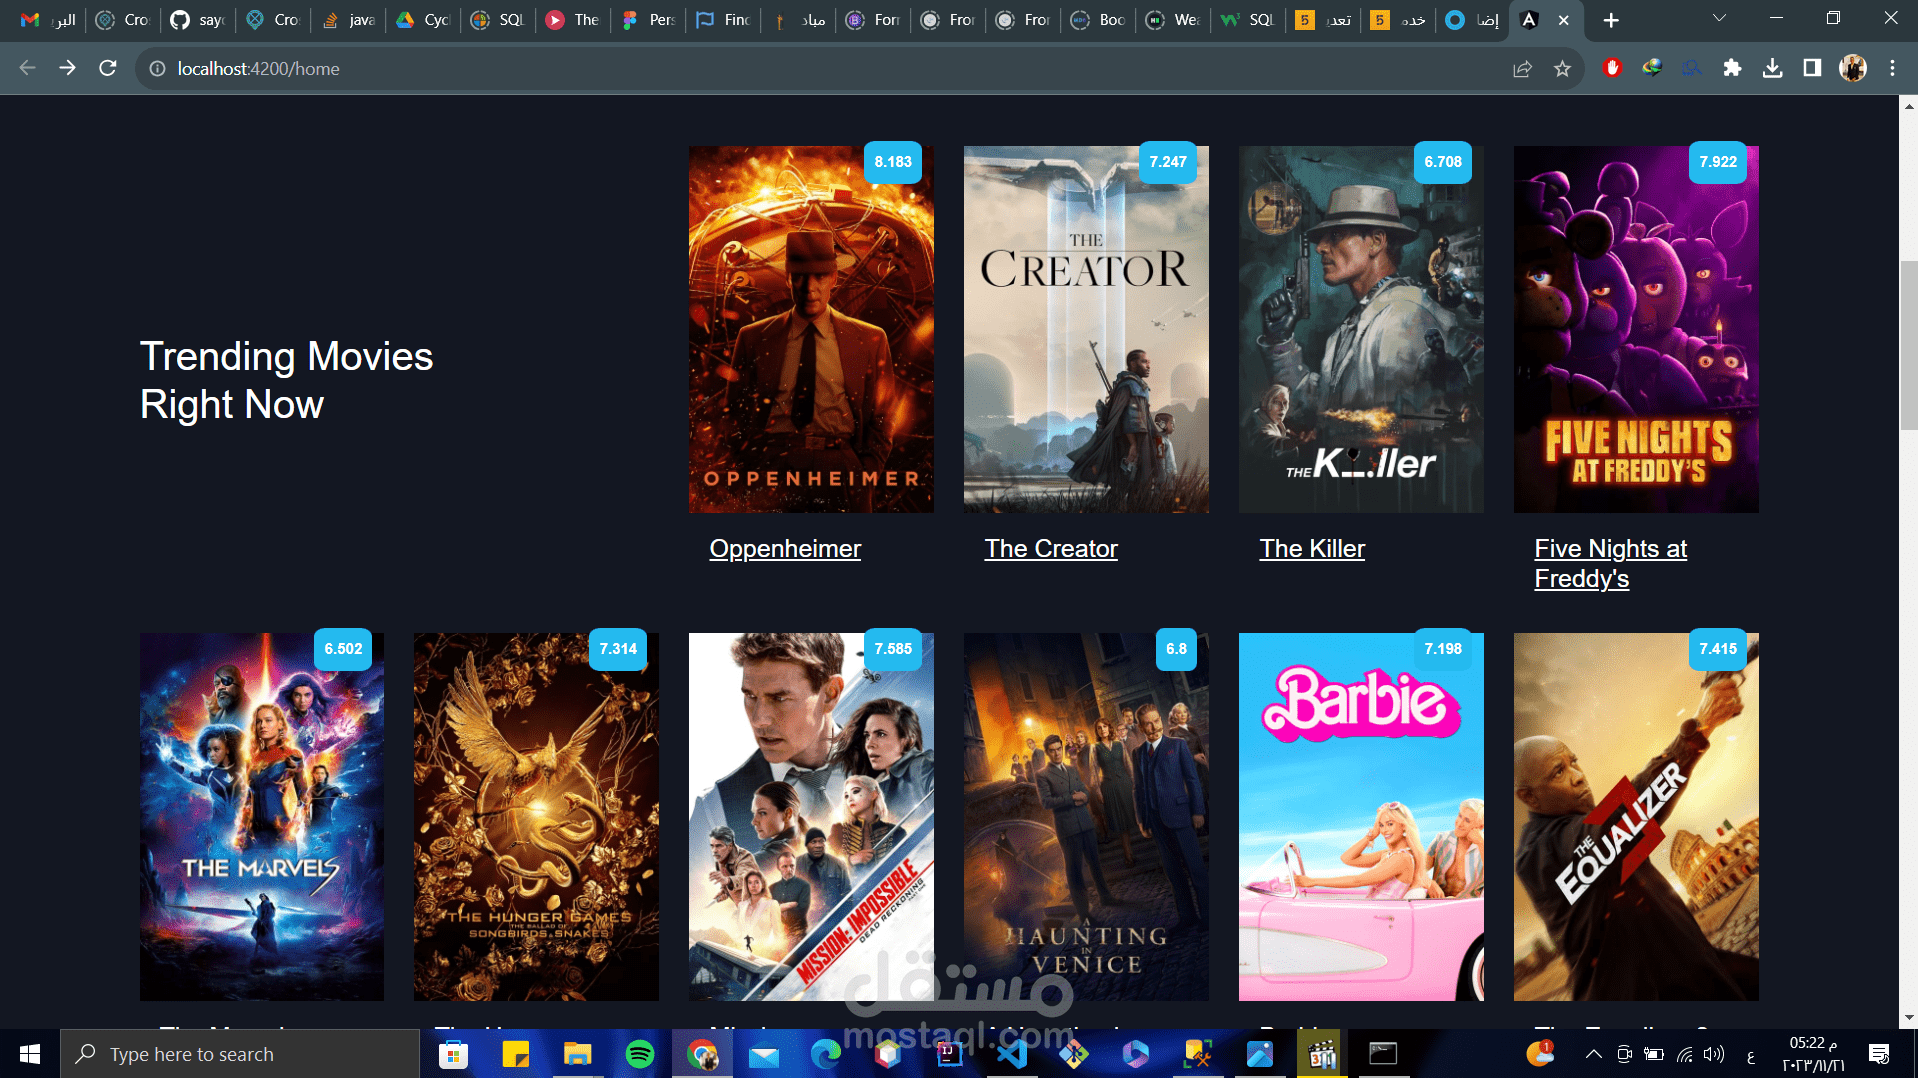Click the taskbar search box
This screenshot has width=1918, height=1078.
(240, 1054)
